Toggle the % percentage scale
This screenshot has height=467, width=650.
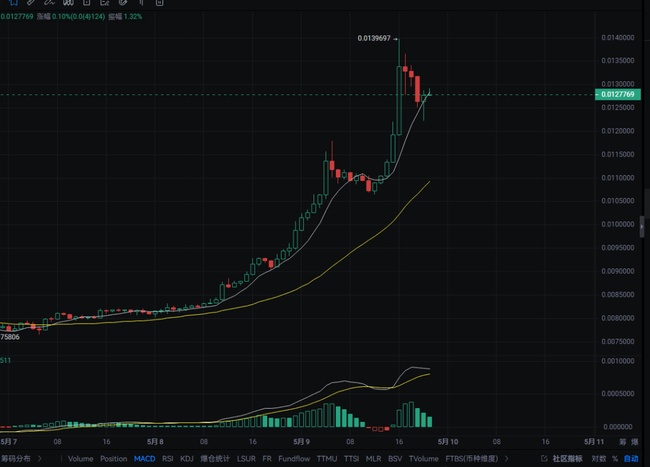(615, 458)
